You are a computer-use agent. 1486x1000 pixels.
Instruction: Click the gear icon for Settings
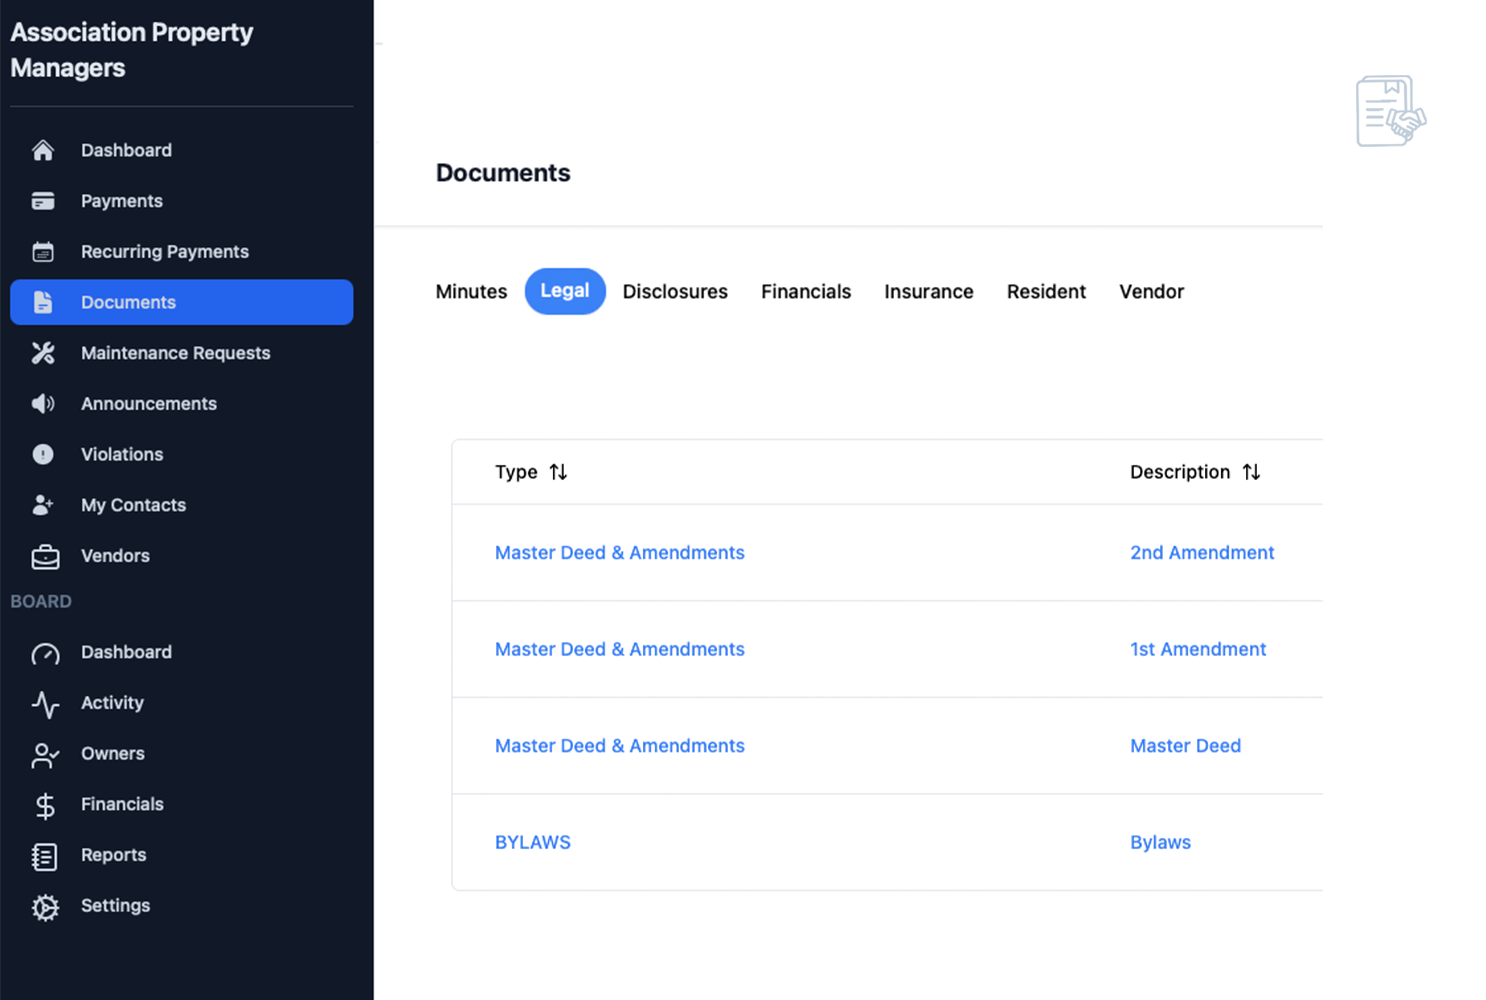pos(45,907)
